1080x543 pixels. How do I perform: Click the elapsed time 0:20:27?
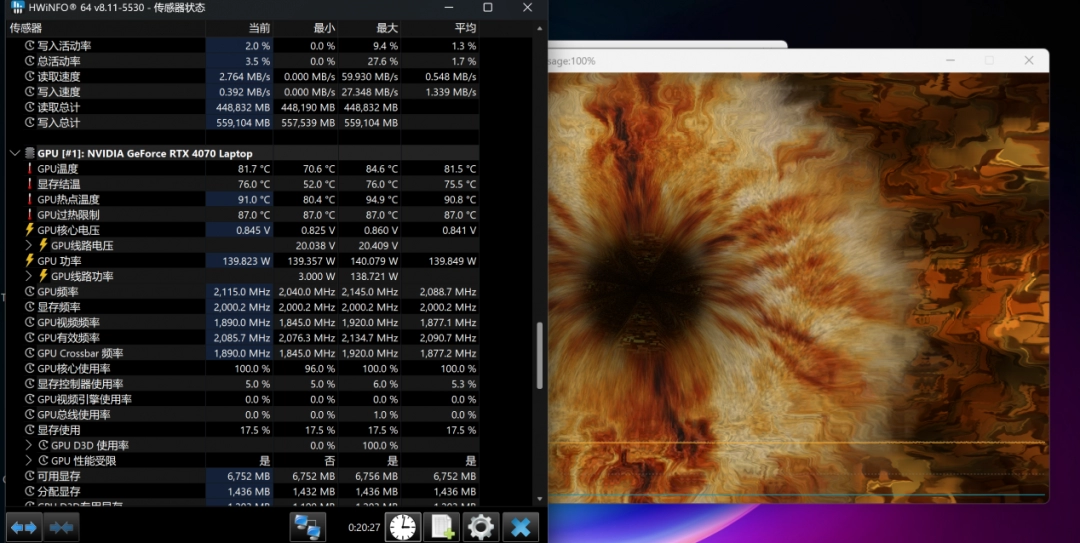(x=364, y=527)
